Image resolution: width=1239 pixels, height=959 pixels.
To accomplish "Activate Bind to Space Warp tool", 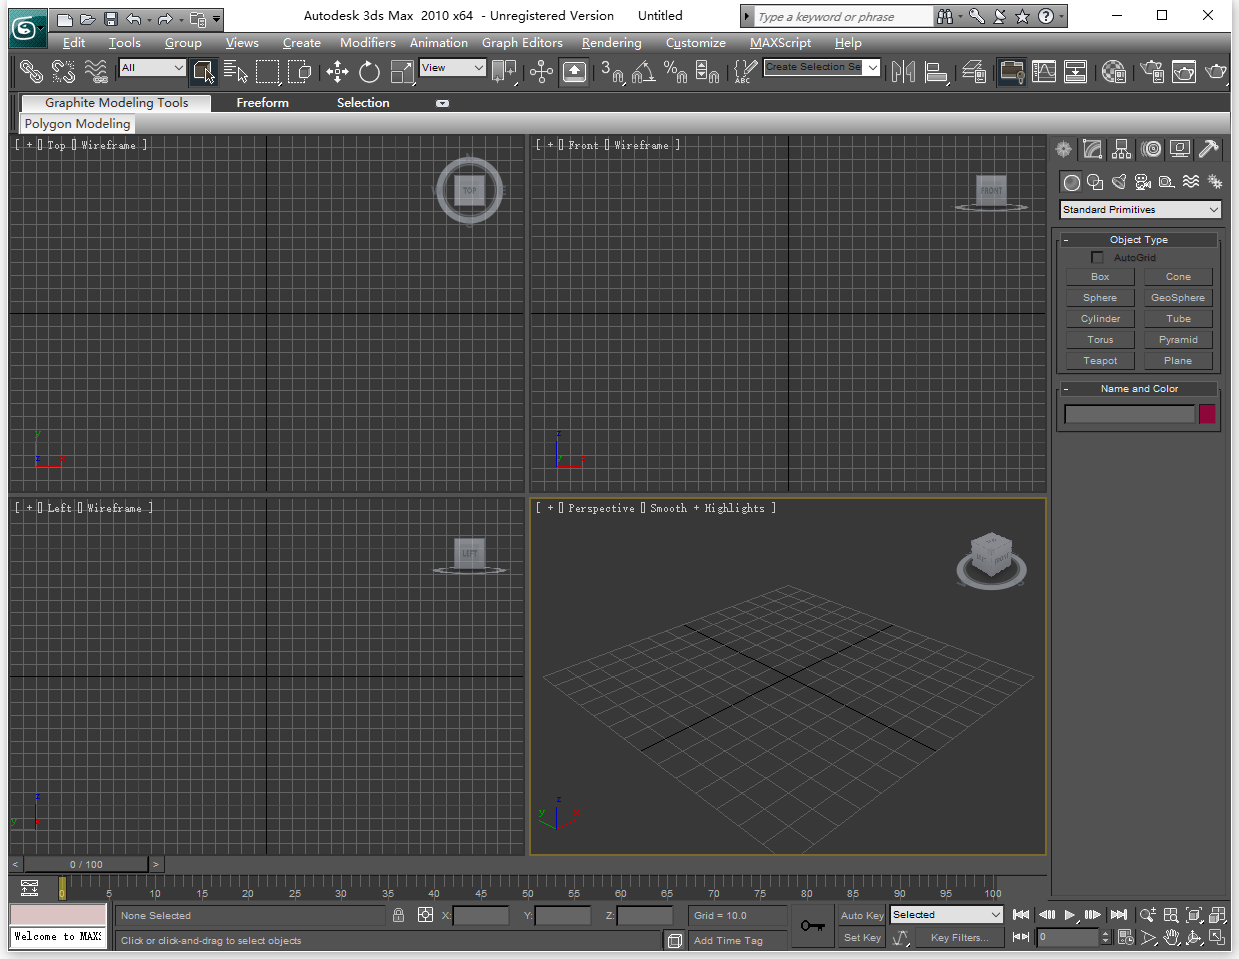I will pos(96,71).
